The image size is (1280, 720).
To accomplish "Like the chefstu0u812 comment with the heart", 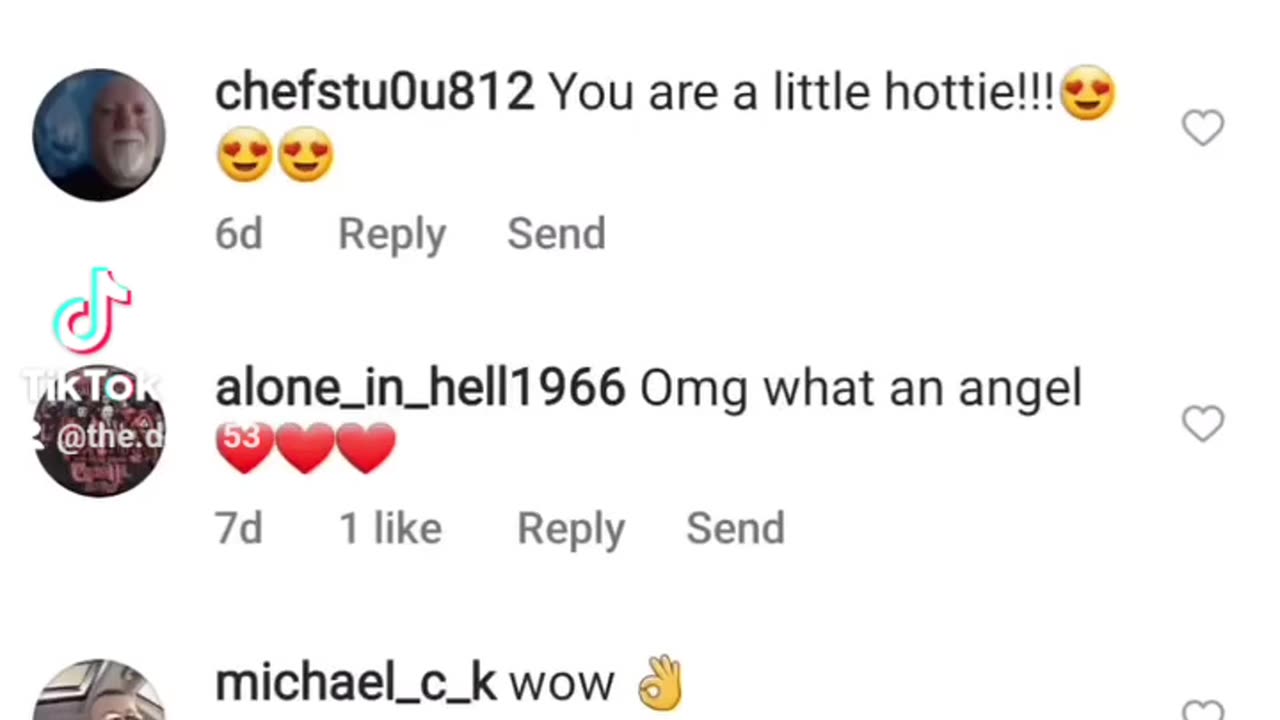I will pos(1202,128).
